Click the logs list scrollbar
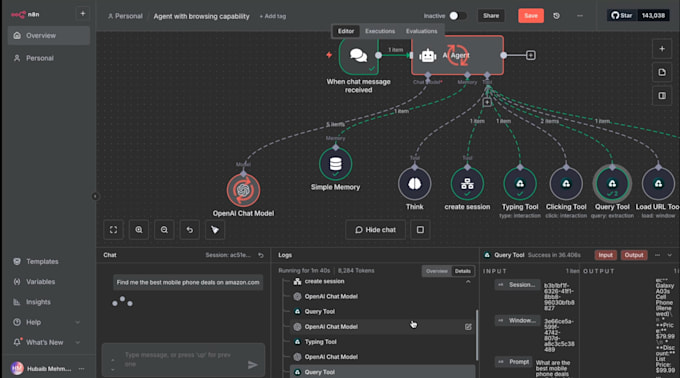The width and height of the screenshot is (680, 378). (x=477, y=335)
